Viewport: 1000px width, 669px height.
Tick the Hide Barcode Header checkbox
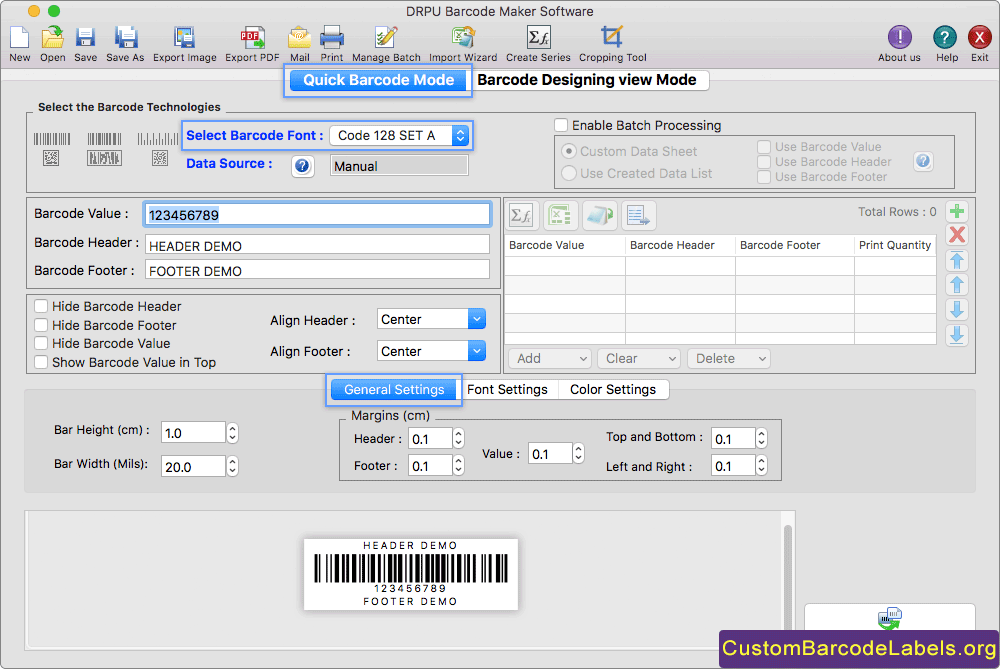[x=41, y=306]
